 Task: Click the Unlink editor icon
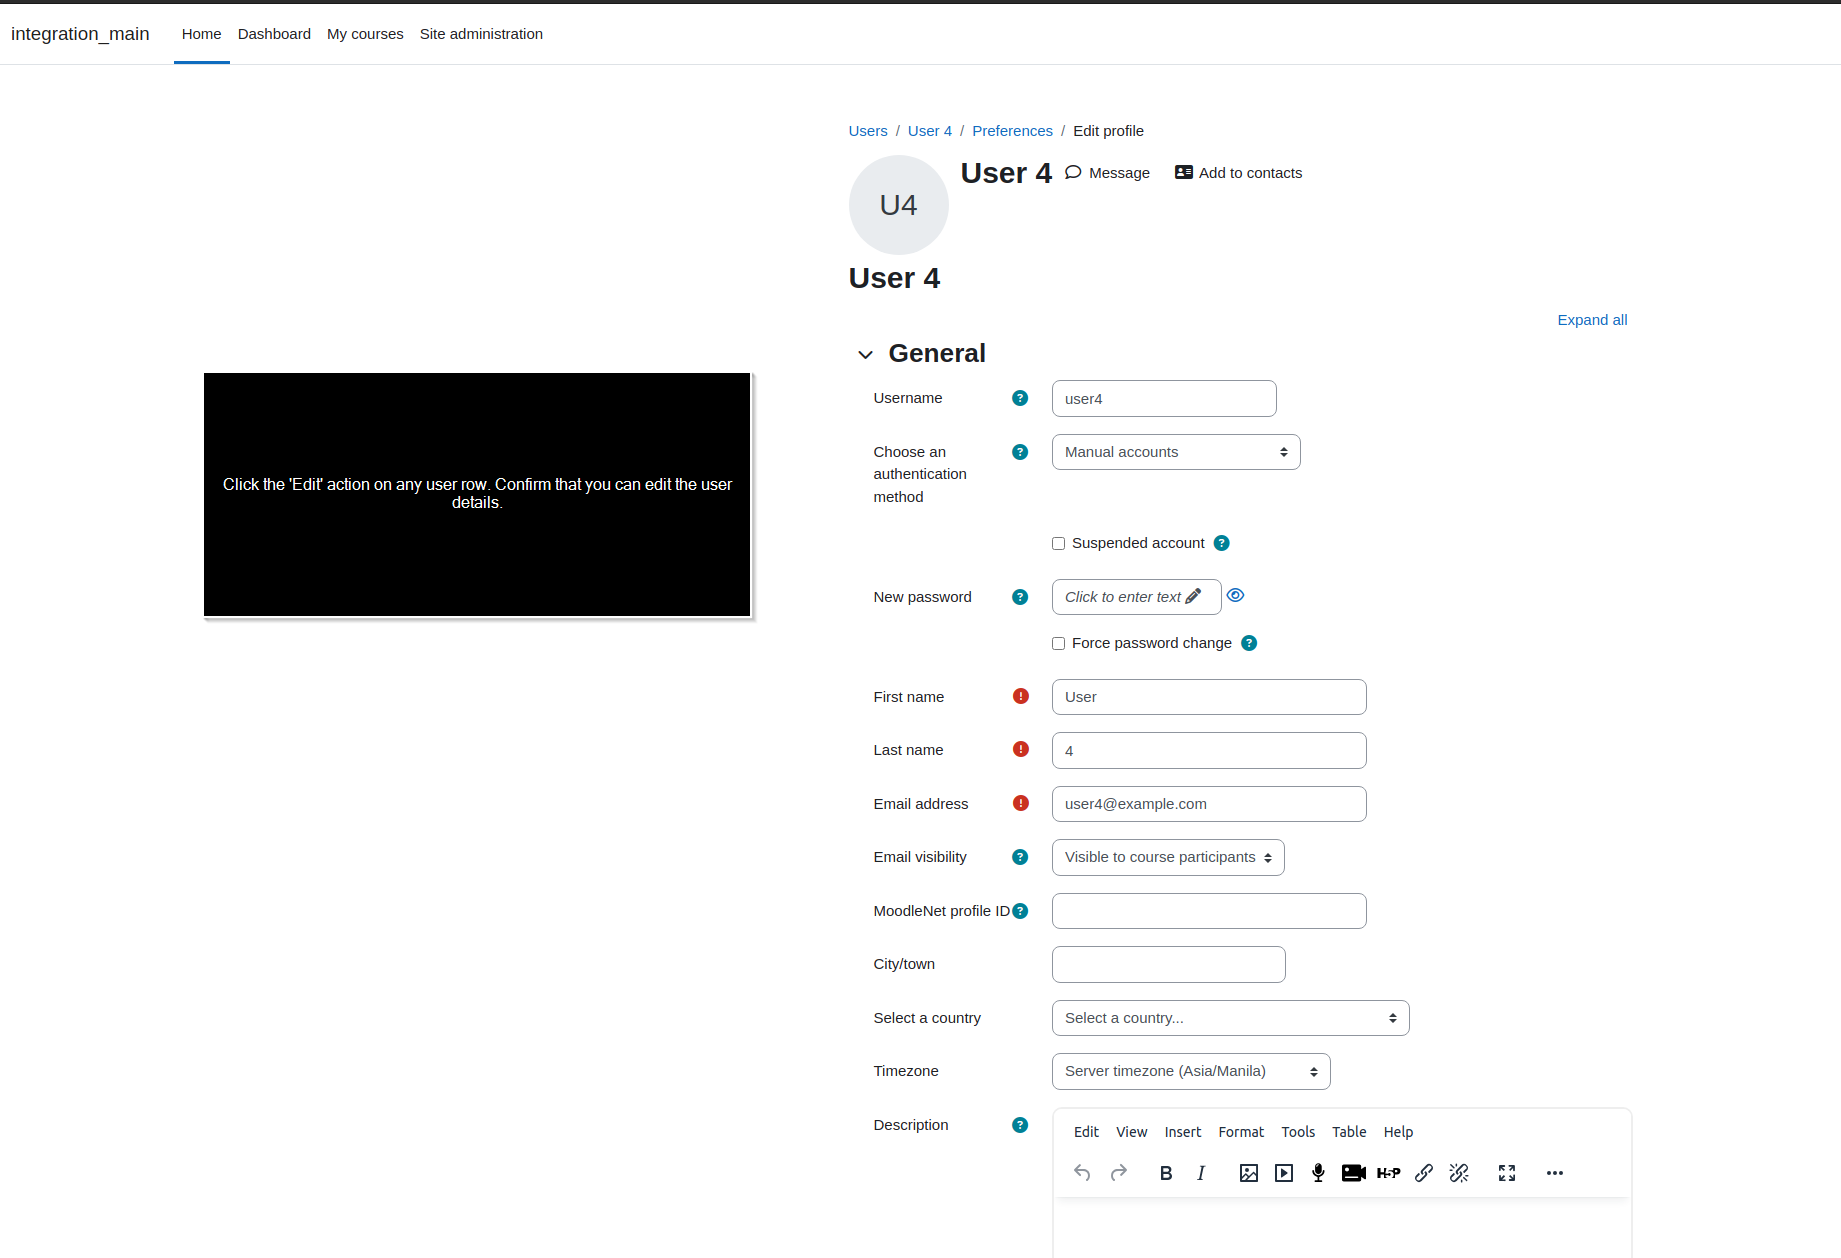pyautogui.click(x=1459, y=1173)
